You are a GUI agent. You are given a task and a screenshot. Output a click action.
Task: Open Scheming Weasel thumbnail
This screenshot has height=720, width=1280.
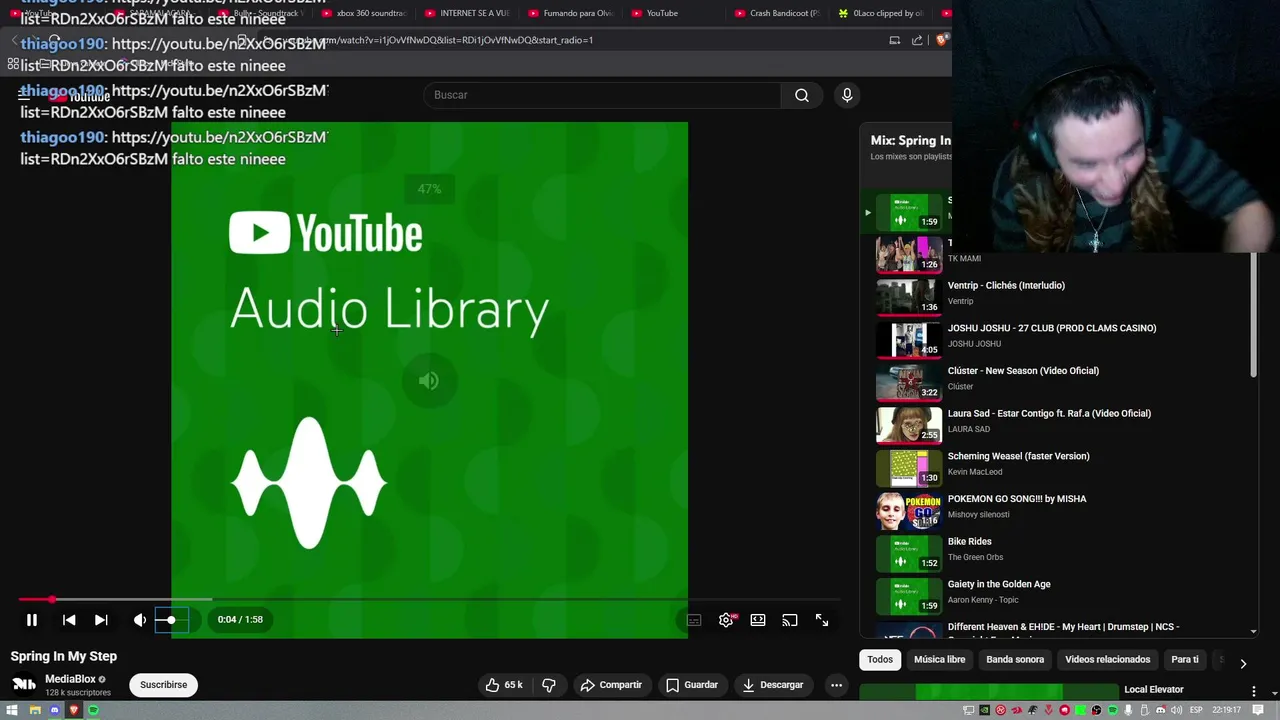click(x=909, y=468)
